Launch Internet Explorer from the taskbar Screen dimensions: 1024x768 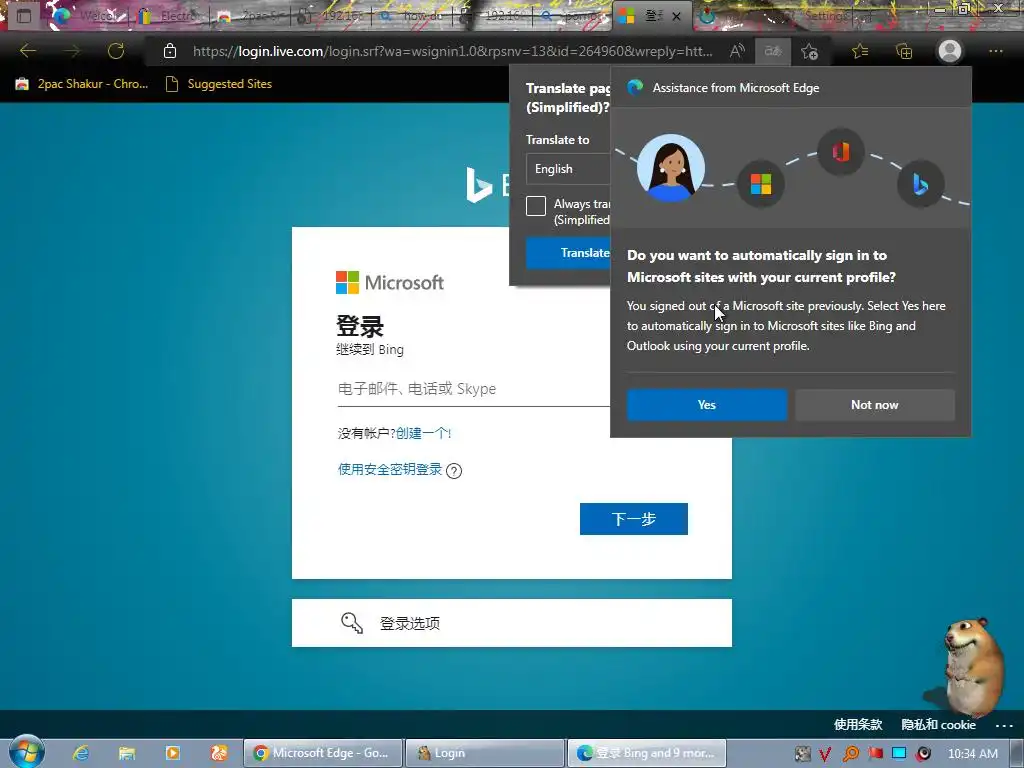coord(81,753)
